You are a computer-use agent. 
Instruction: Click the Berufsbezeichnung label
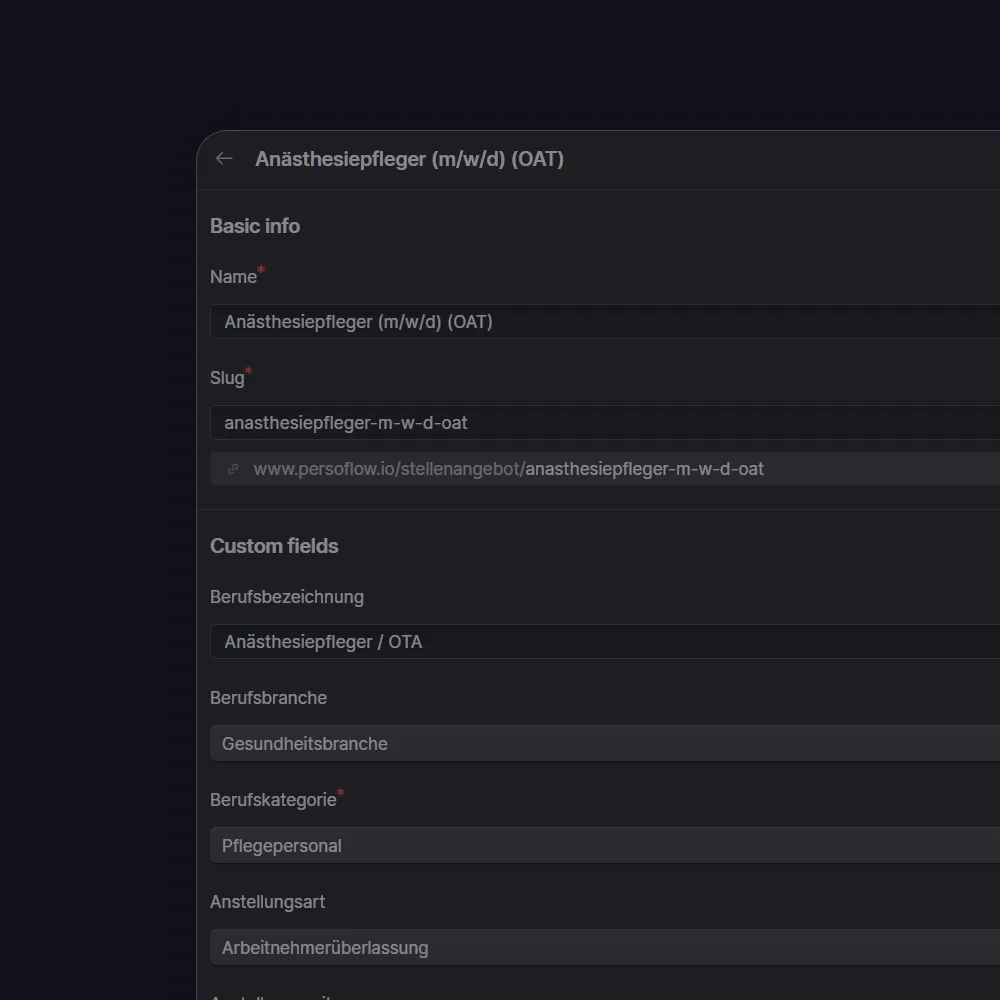pyautogui.click(x=287, y=598)
